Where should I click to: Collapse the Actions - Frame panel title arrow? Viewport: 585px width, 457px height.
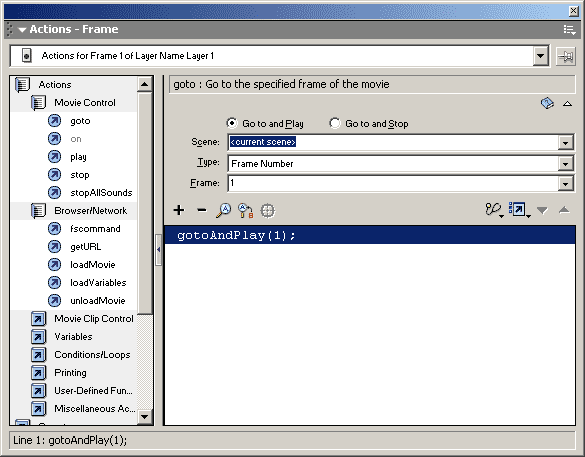(x=22, y=30)
